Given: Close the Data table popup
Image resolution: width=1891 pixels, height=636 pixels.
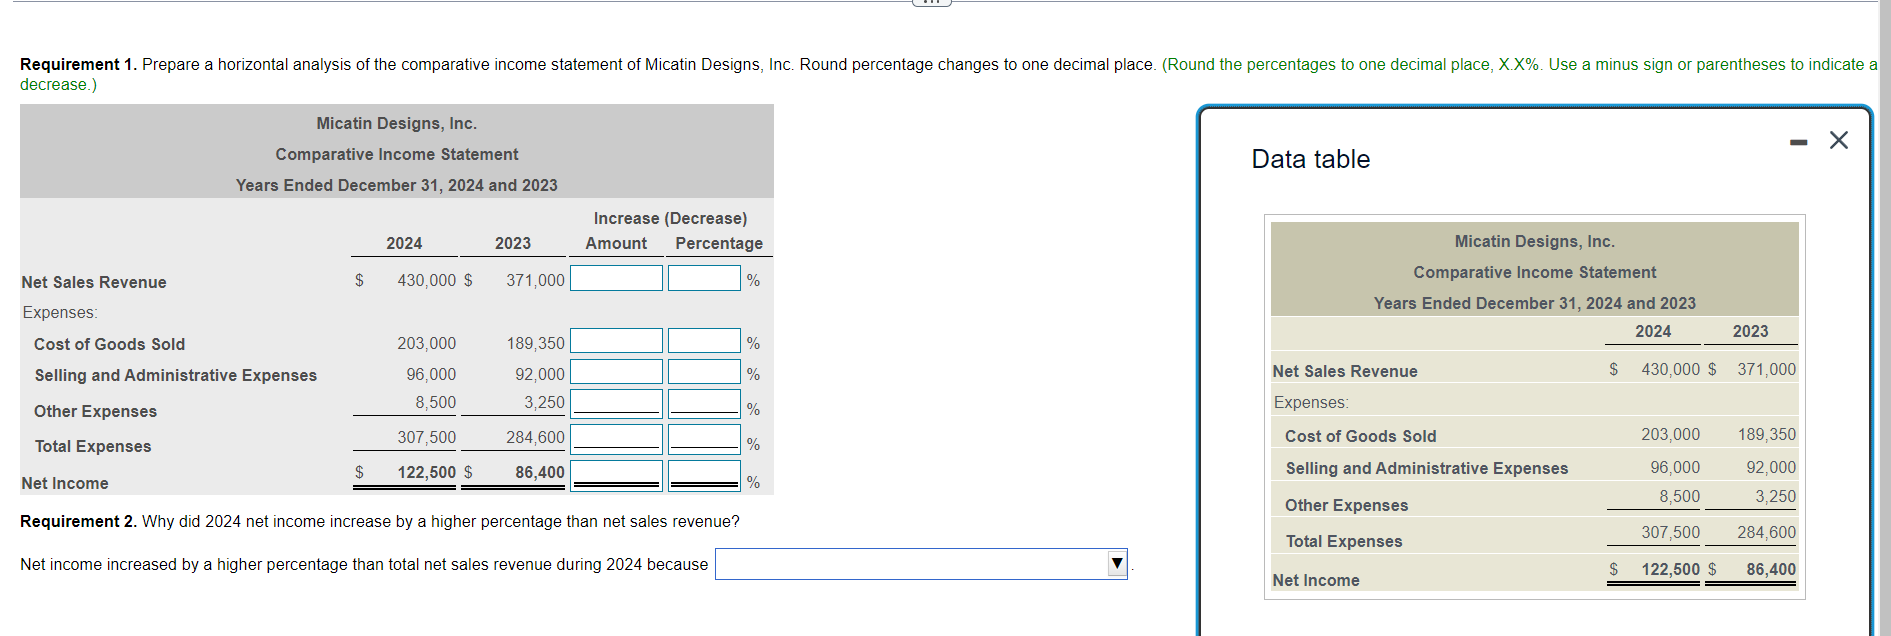Looking at the screenshot, I should (x=1838, y=140).
